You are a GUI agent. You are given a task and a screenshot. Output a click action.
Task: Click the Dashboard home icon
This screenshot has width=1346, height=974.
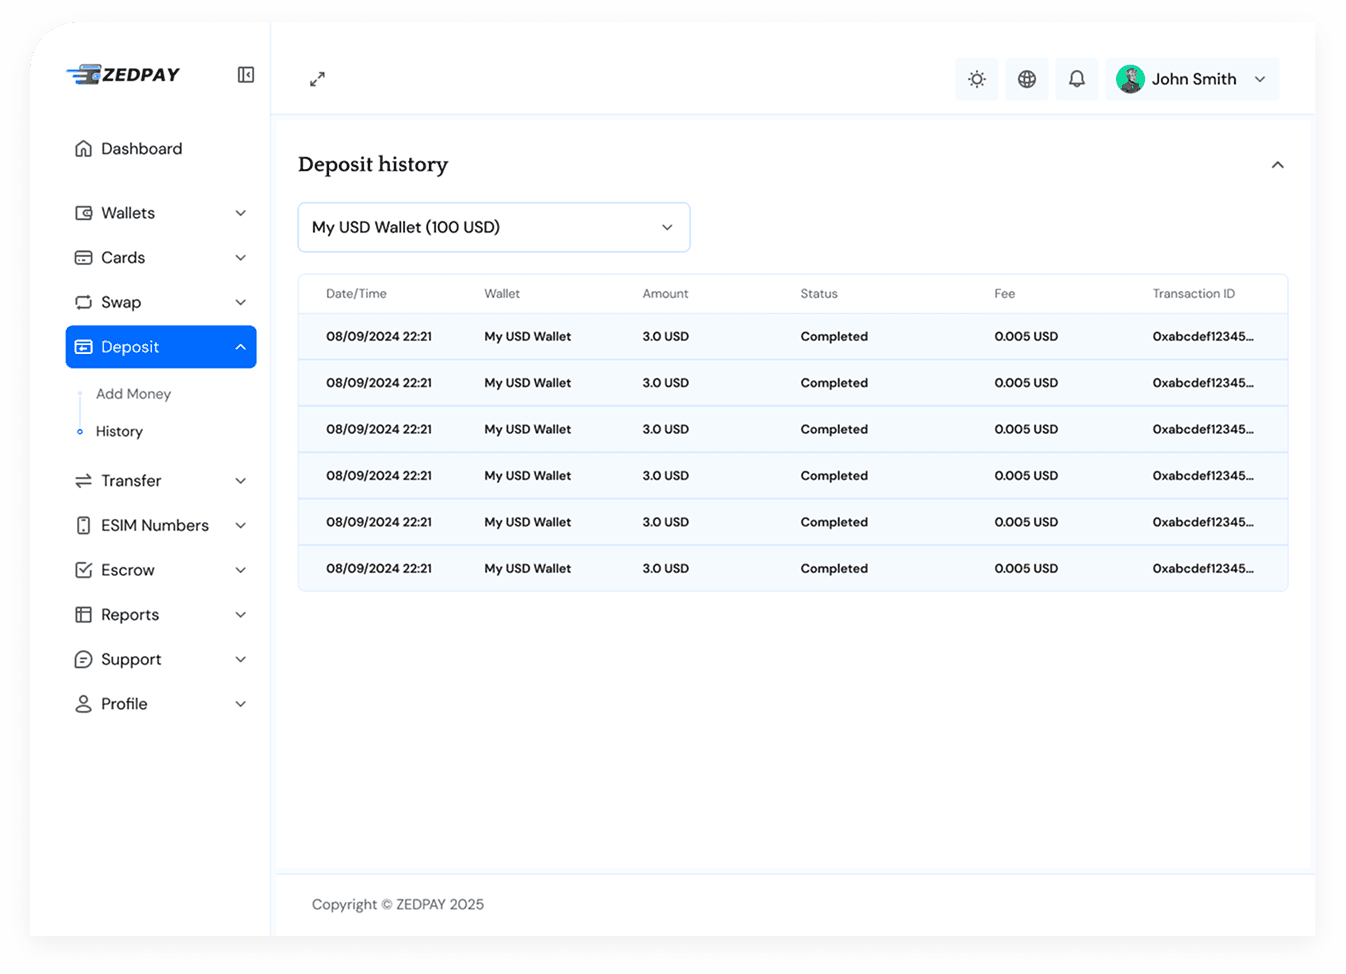84,149
